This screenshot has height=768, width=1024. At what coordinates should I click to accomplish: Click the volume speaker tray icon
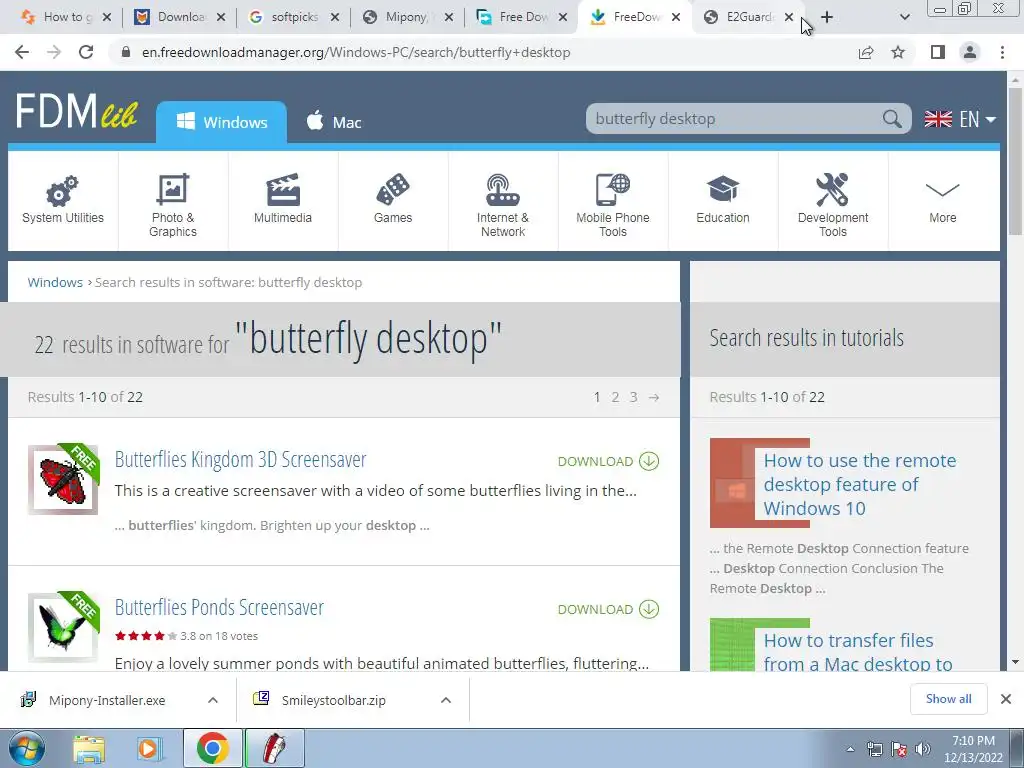click(923, 749)
